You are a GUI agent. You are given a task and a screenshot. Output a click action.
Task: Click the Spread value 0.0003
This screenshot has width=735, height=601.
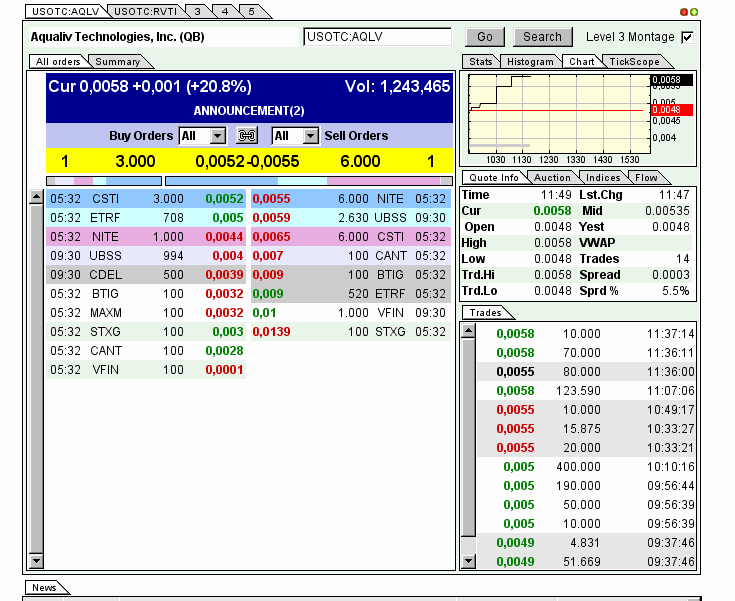[x=671, y=275]
